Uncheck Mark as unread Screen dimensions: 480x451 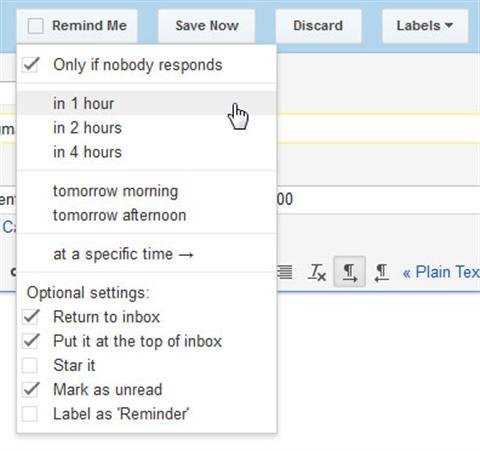point(30,390)
